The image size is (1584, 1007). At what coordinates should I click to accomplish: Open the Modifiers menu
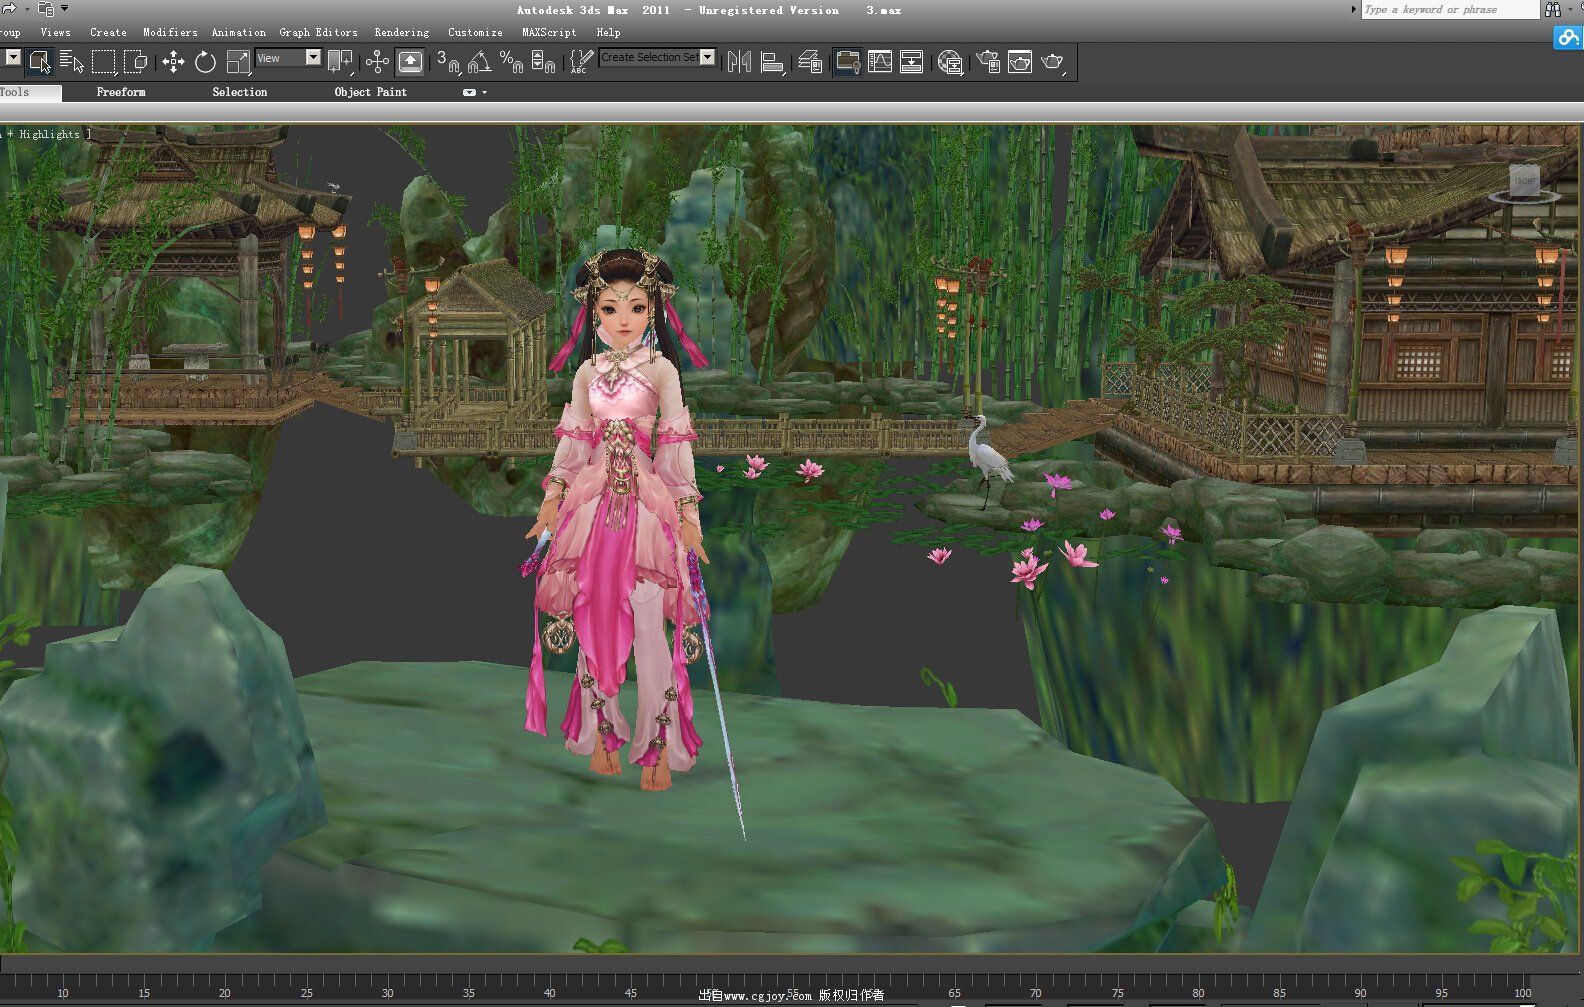(x=170, y=32)
